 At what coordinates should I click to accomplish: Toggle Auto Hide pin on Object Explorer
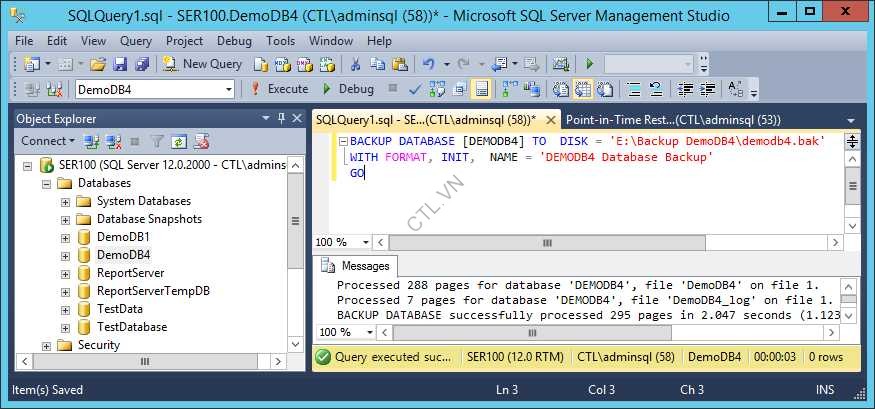pos(281,118)
